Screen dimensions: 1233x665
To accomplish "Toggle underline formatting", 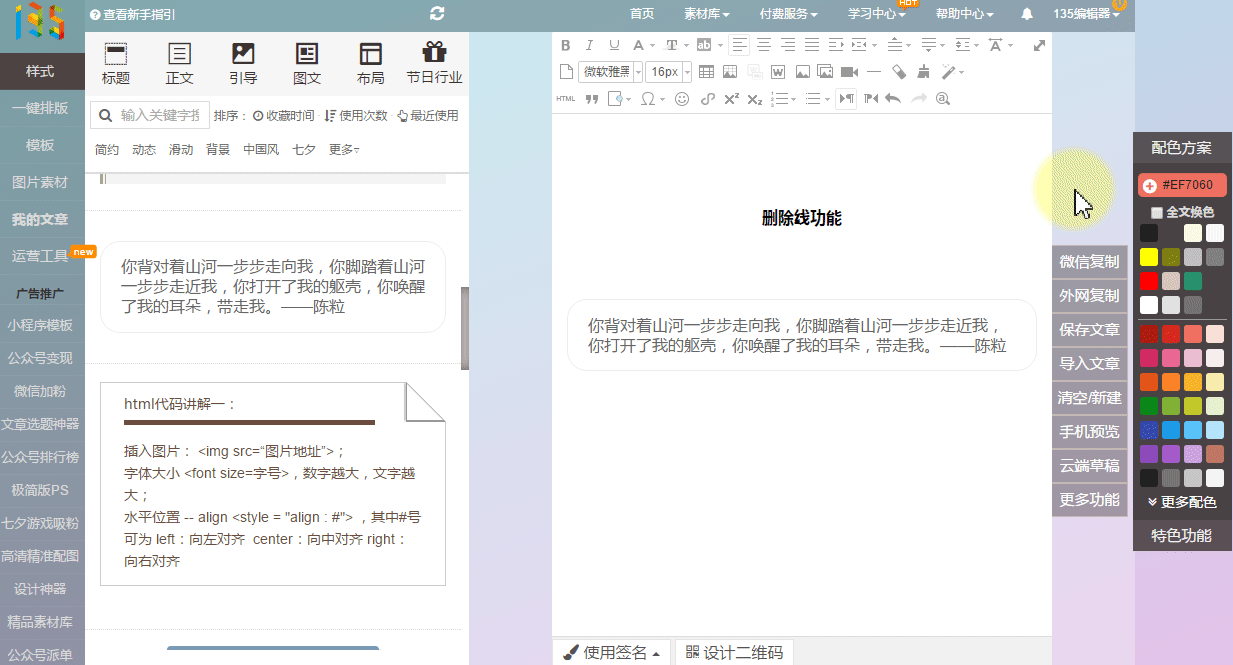I will 614,45.
